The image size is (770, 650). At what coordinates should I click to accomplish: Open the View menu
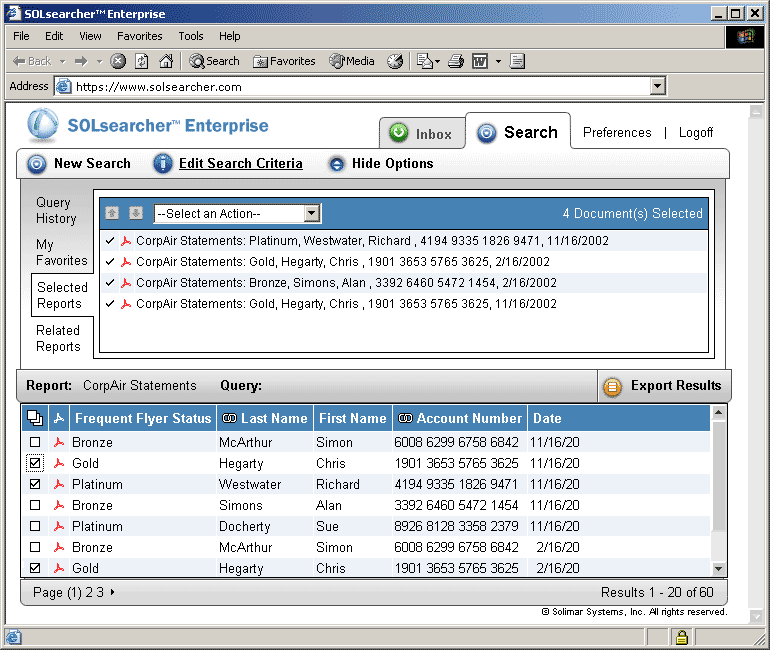pos(90,36)
